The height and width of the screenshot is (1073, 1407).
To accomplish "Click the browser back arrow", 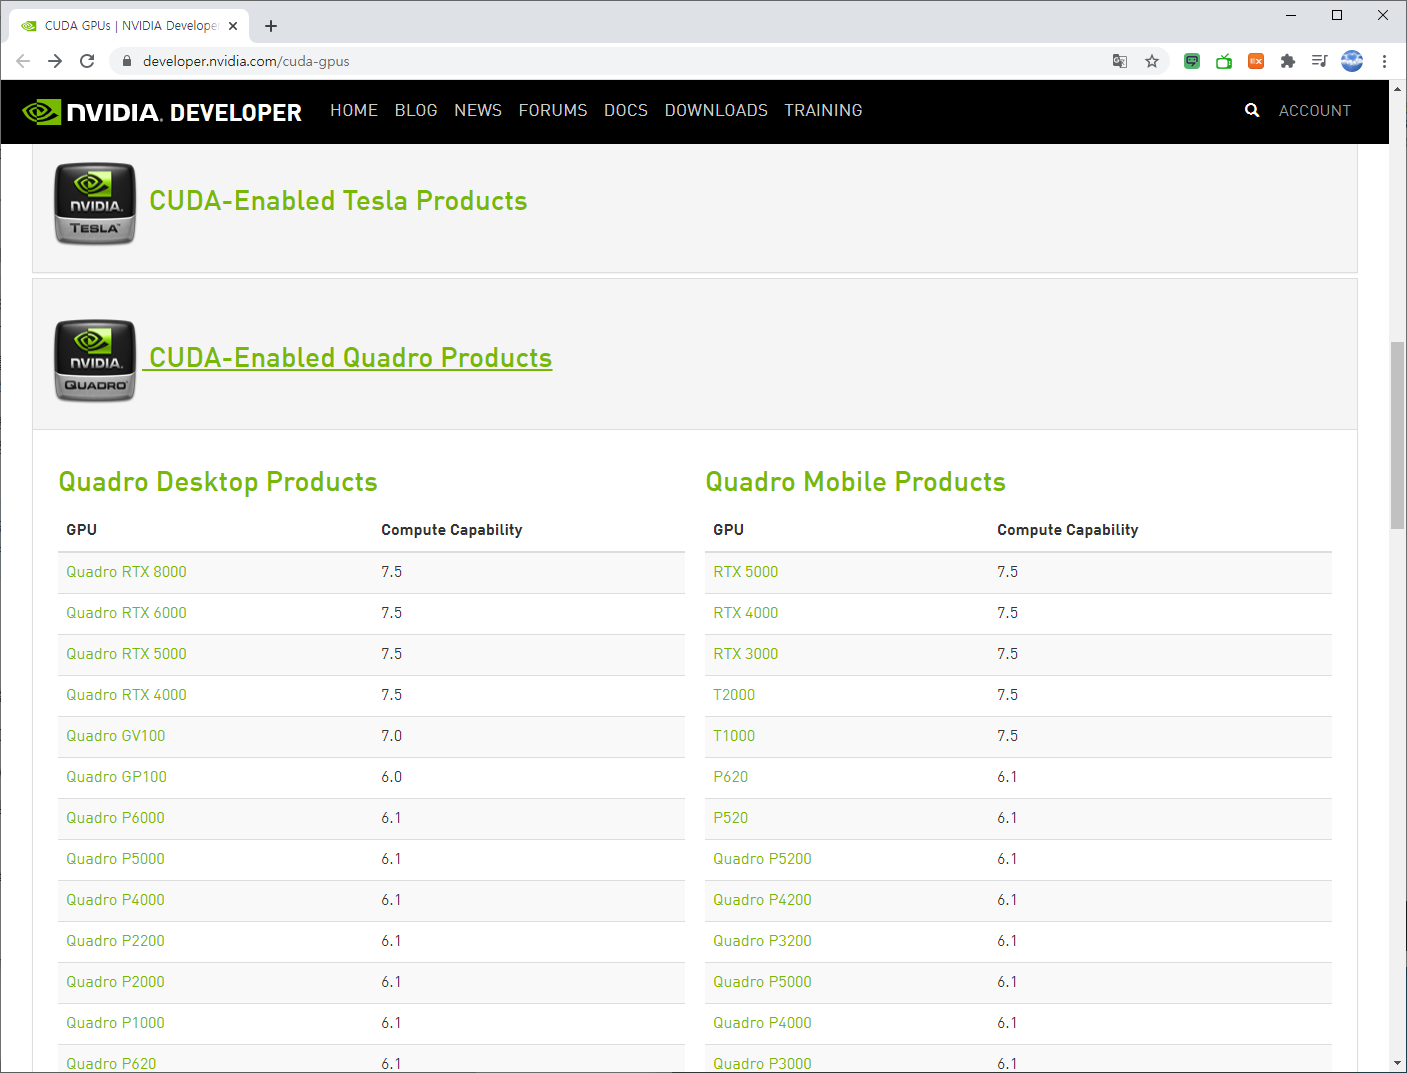I will tap(23, 61).
